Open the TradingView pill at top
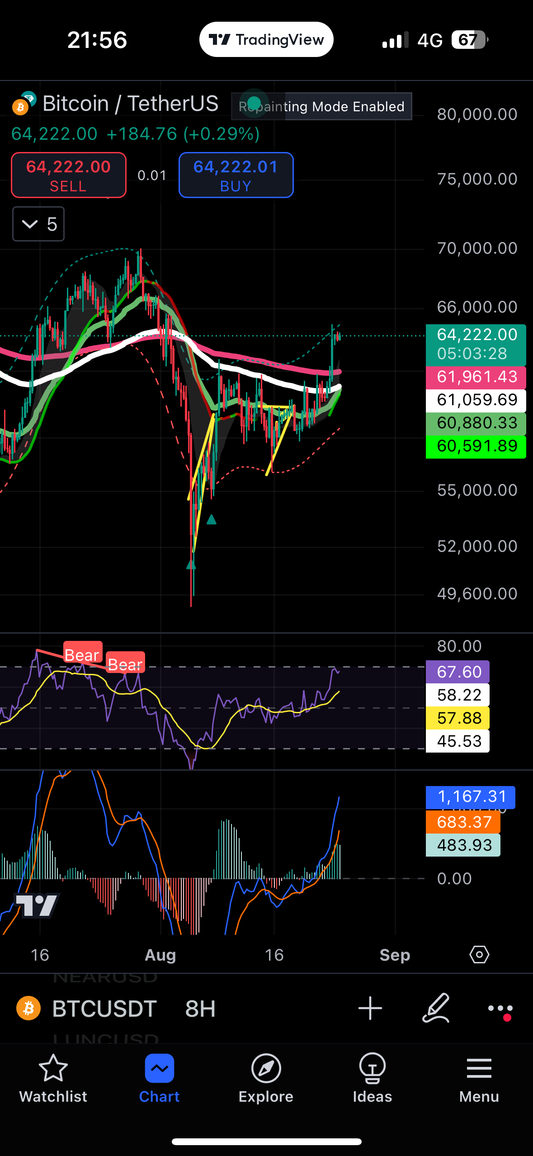 pos(266,40)
